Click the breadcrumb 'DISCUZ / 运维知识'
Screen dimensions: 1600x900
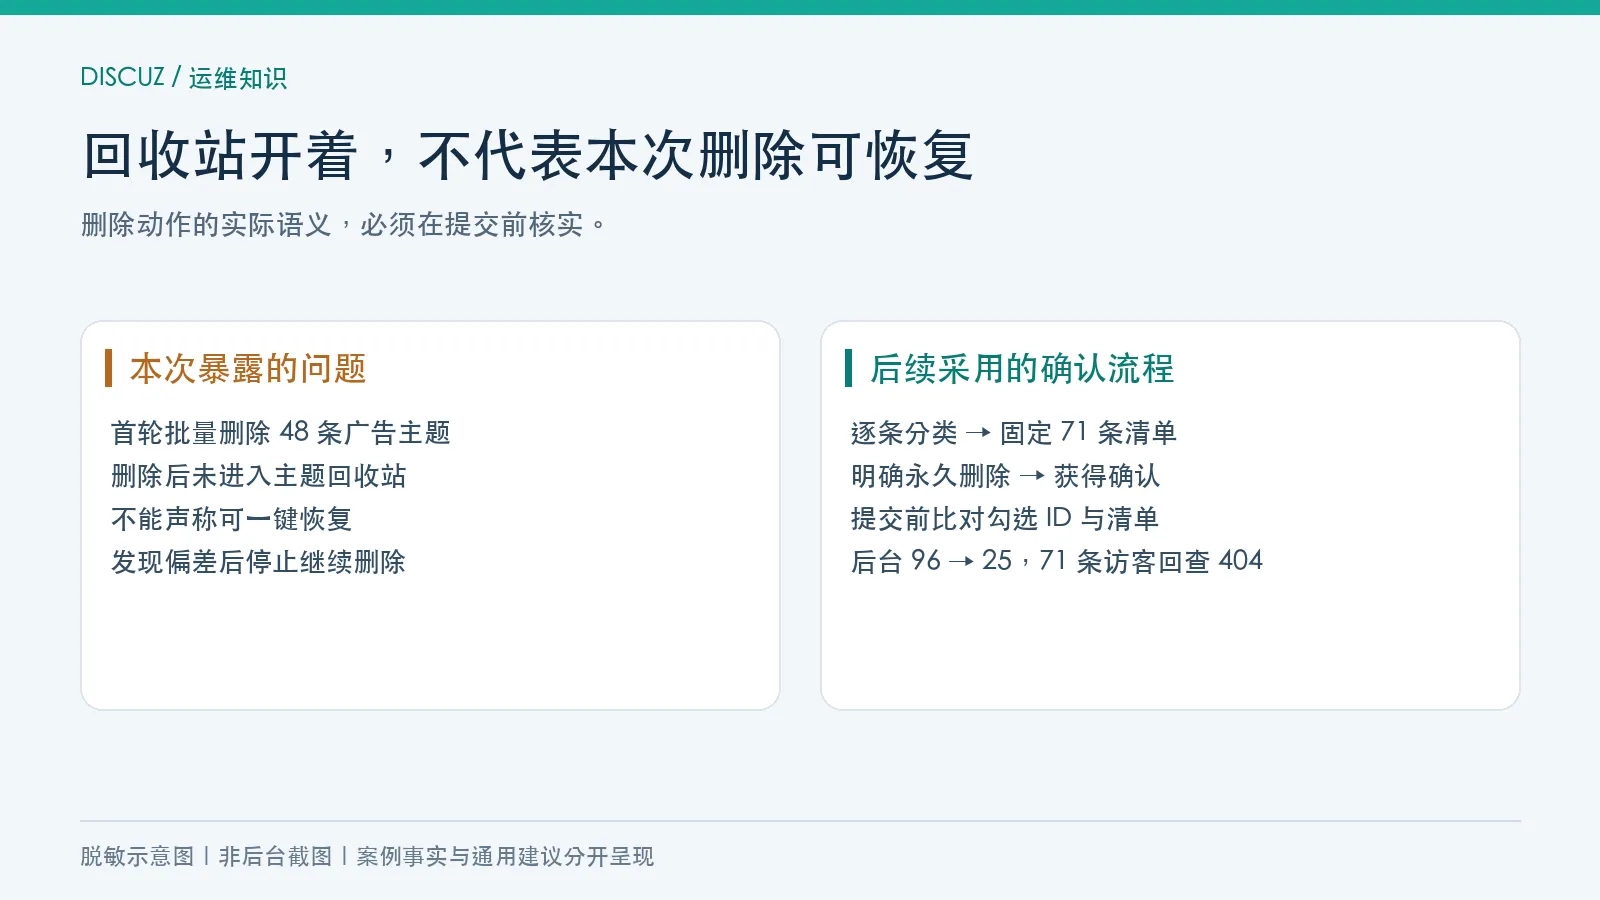tap(184, 77)
